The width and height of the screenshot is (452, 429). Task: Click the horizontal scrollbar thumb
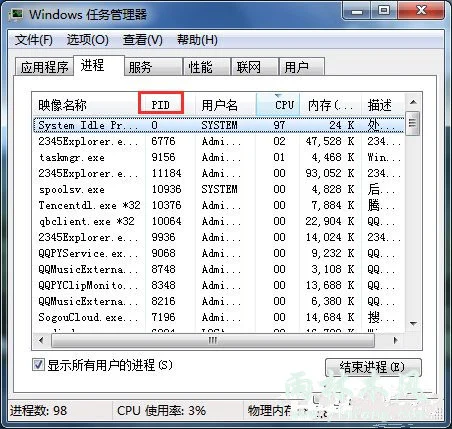point(213,340)
